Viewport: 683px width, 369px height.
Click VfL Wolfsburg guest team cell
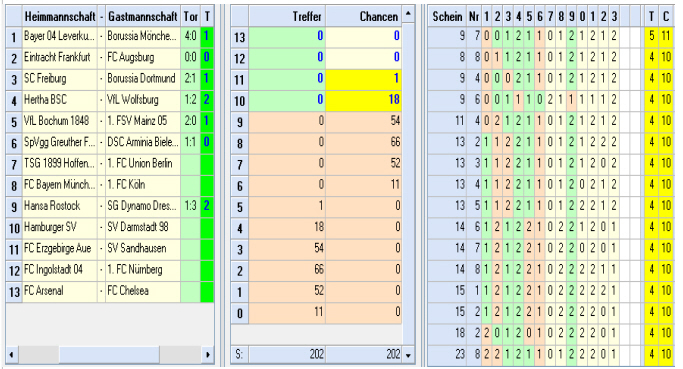pos(143,100)
